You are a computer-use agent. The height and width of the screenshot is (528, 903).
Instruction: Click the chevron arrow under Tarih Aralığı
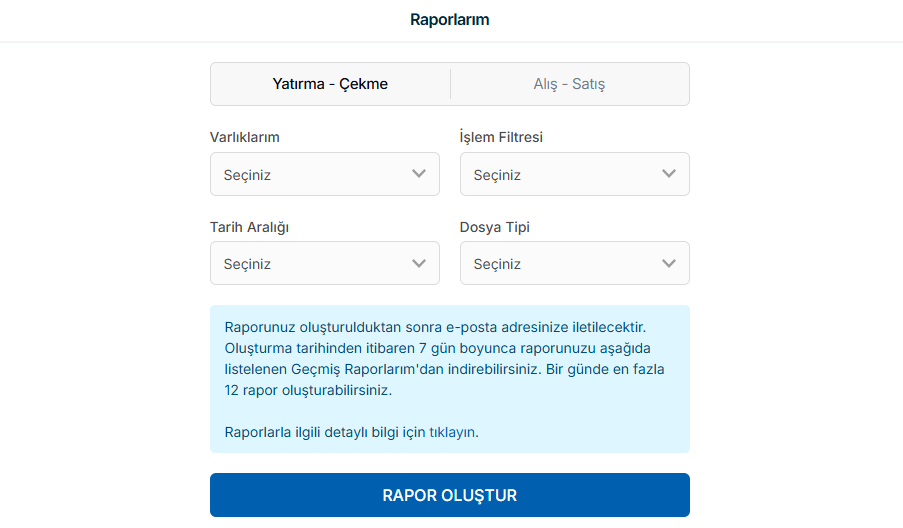(x=419, y=263)
